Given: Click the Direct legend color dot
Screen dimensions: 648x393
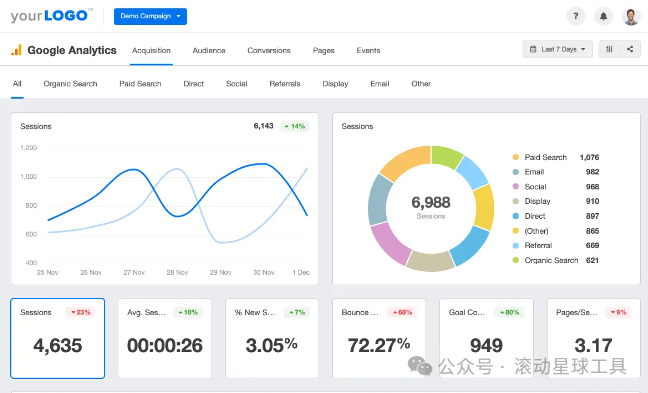Looking at the screenshot, I should pos(515,216).
